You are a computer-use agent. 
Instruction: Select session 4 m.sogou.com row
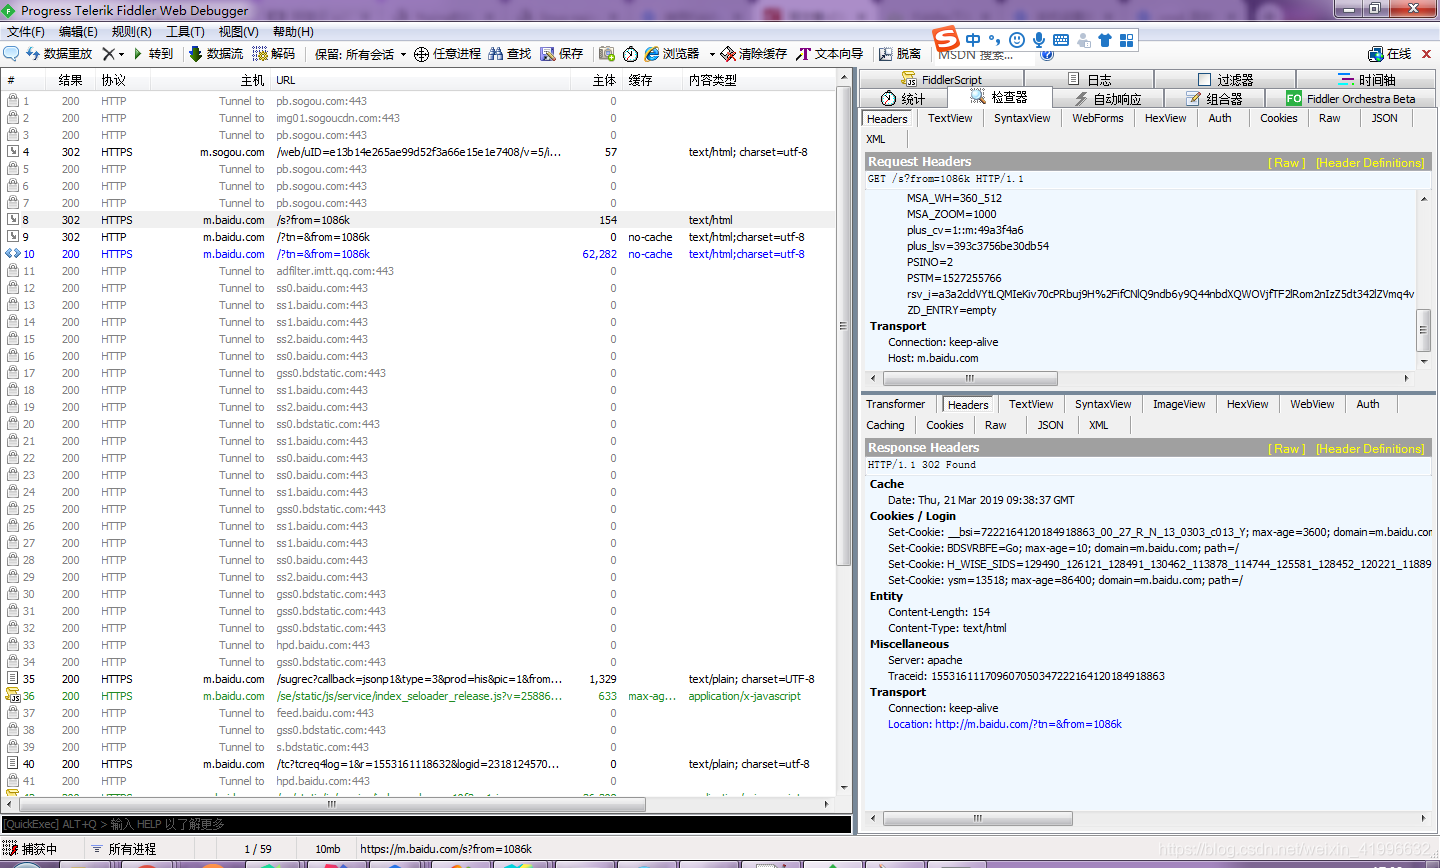pyautogui.click(x=418, y=152)
